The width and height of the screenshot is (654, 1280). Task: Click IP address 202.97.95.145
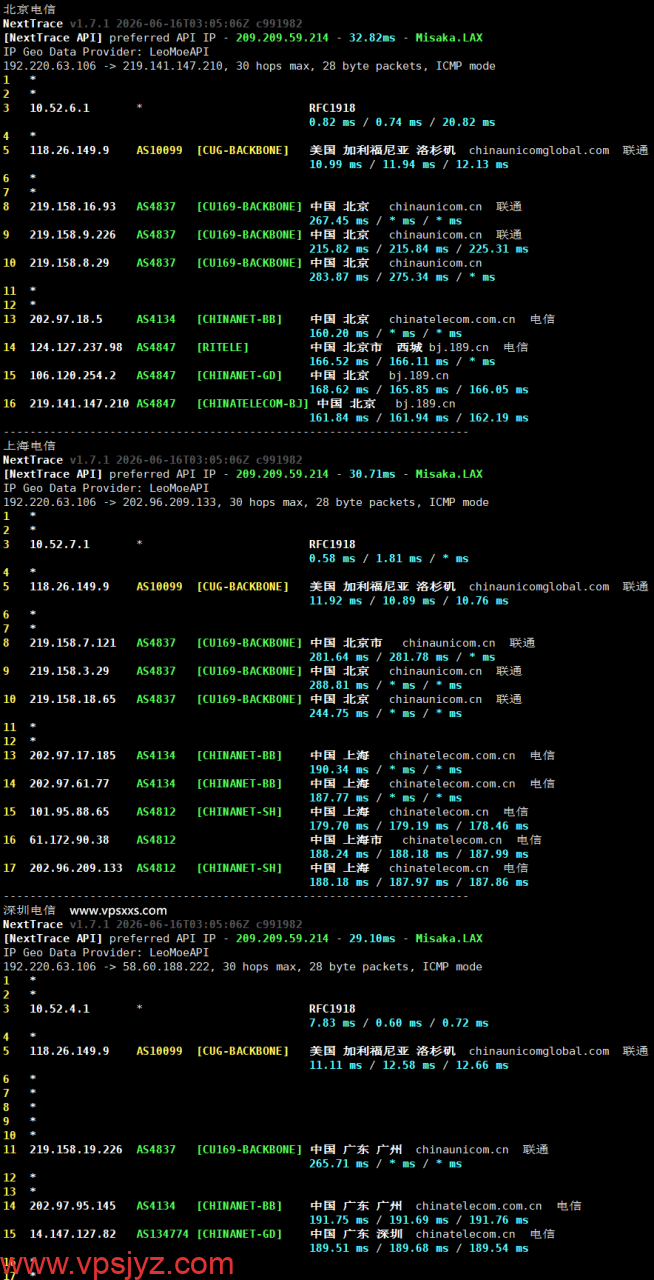pos(73,1206)
